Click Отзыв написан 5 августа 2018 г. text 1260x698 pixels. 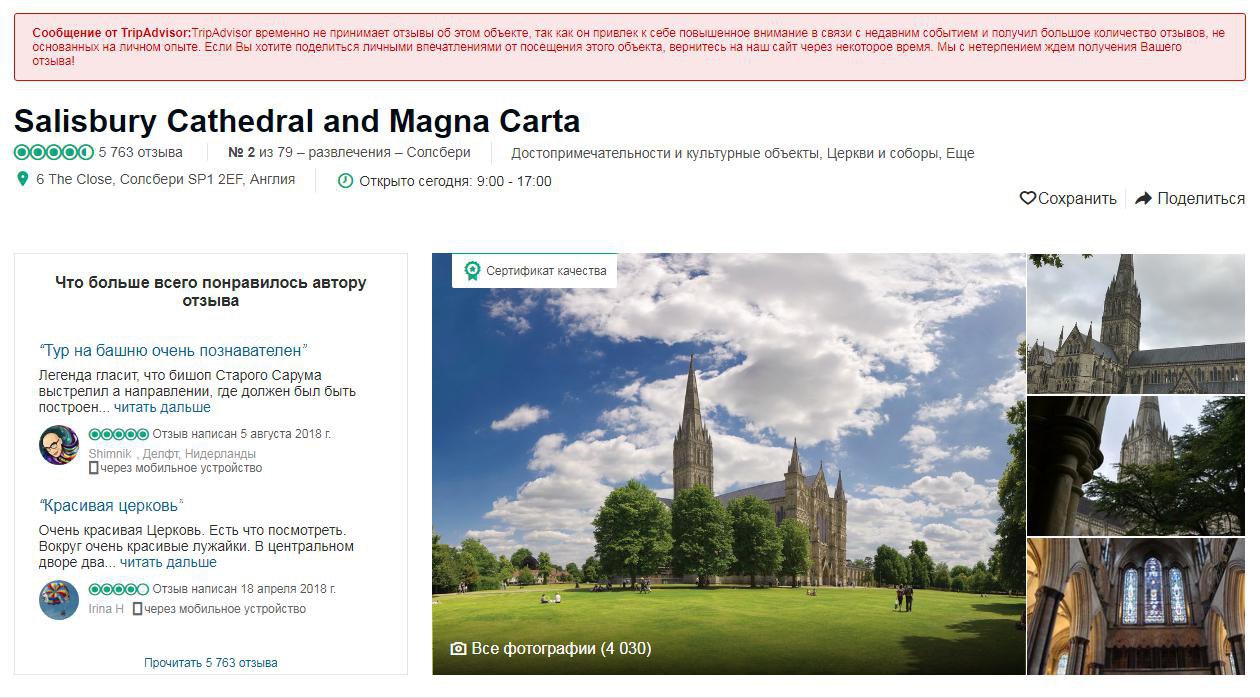242,435
